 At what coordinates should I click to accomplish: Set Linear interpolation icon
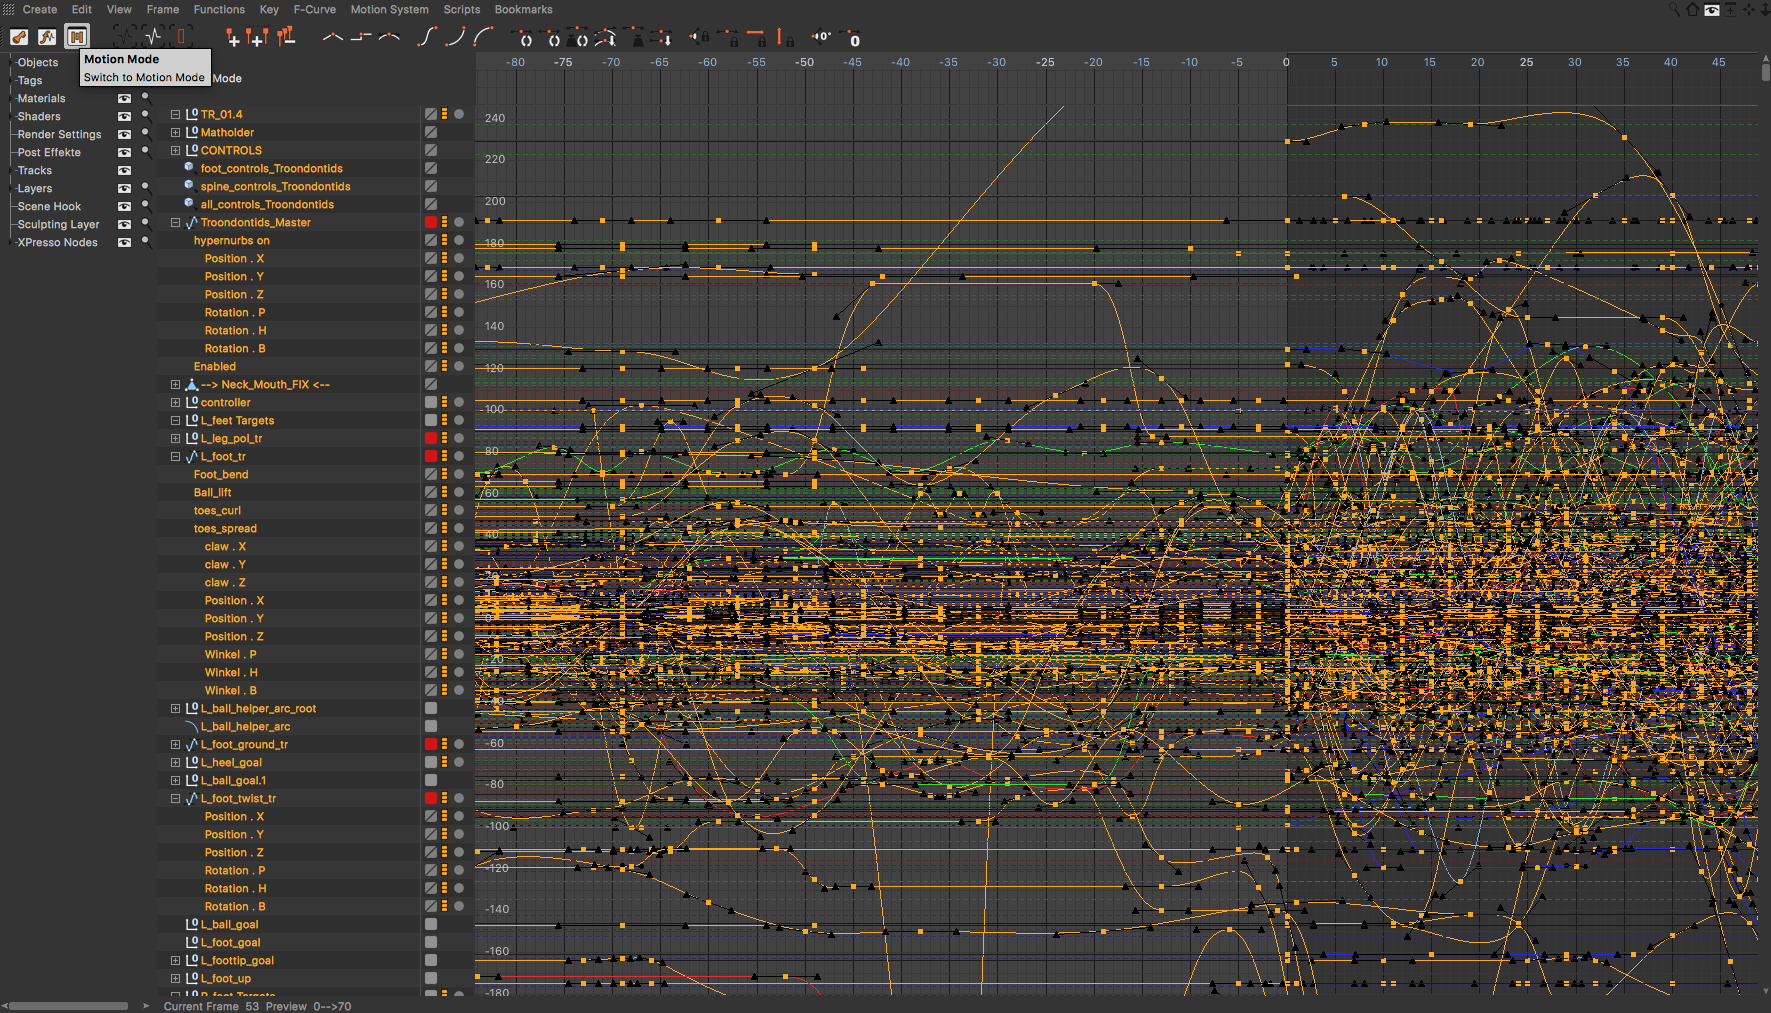333,37
